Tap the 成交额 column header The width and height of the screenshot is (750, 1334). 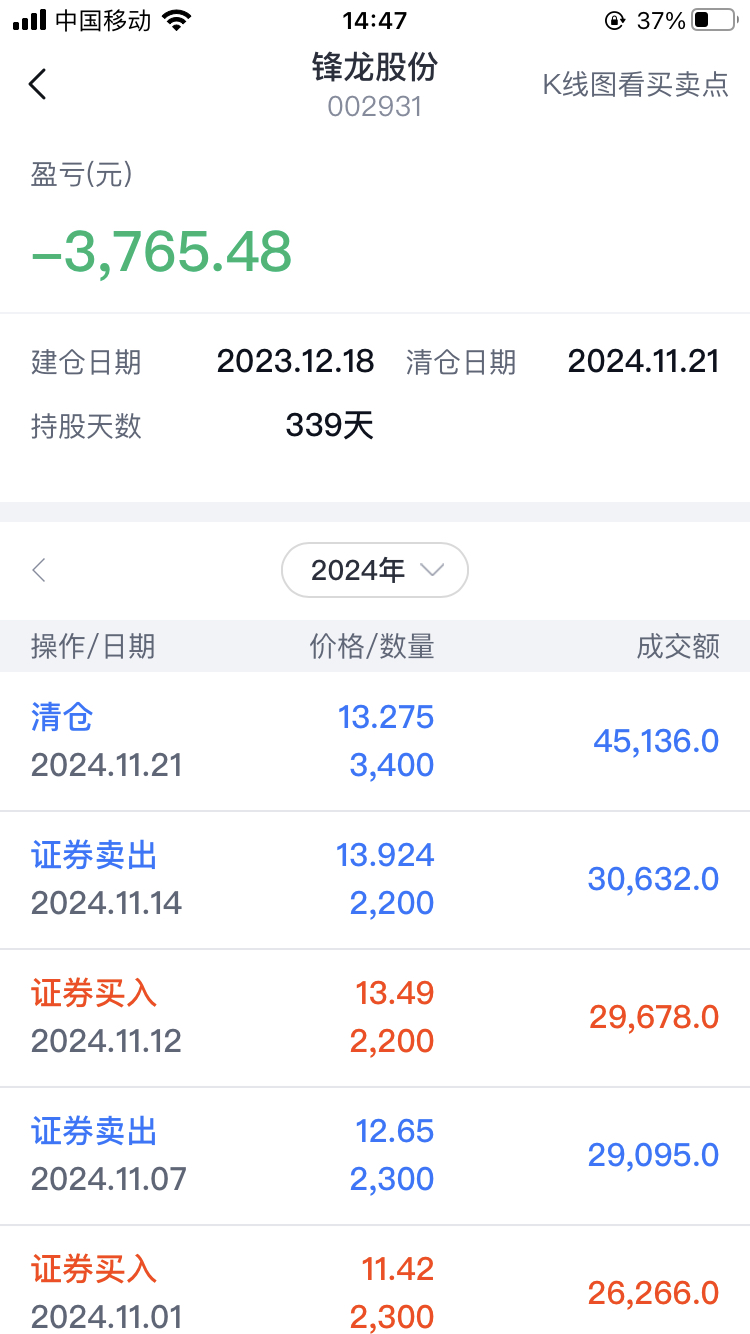[677, 646]
